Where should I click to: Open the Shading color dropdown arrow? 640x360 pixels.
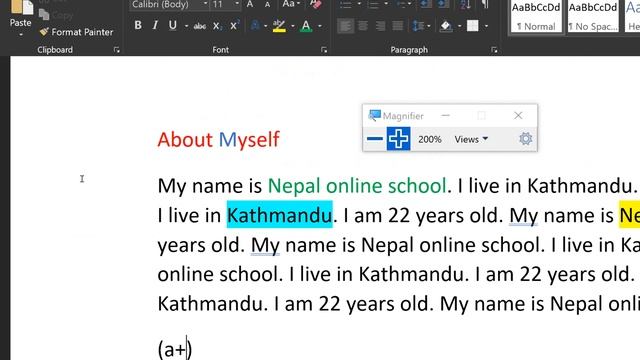[459, 26]
